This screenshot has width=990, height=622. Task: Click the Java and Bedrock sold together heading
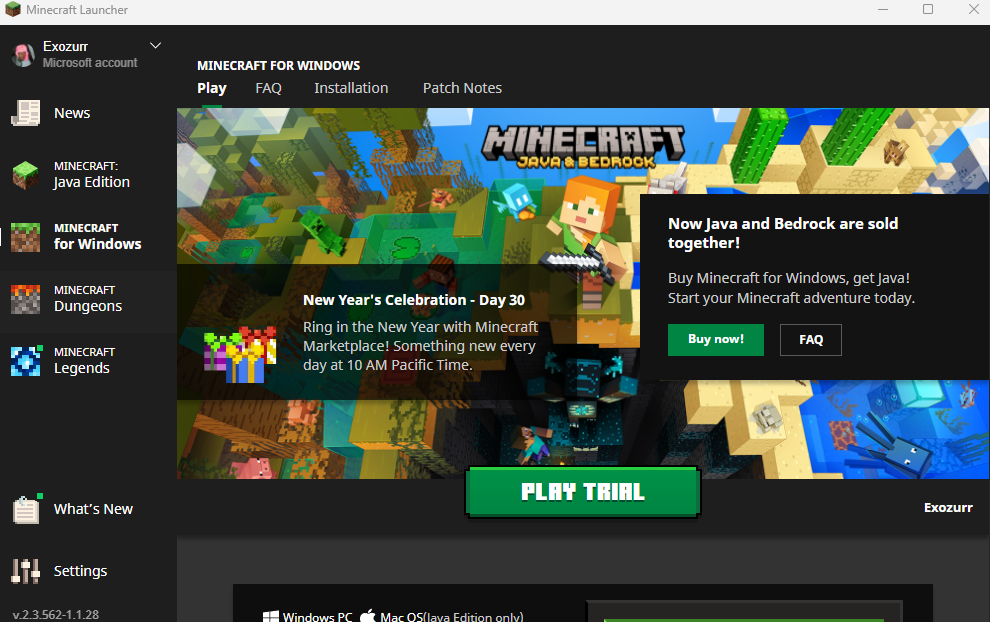[x=783, y=233]
